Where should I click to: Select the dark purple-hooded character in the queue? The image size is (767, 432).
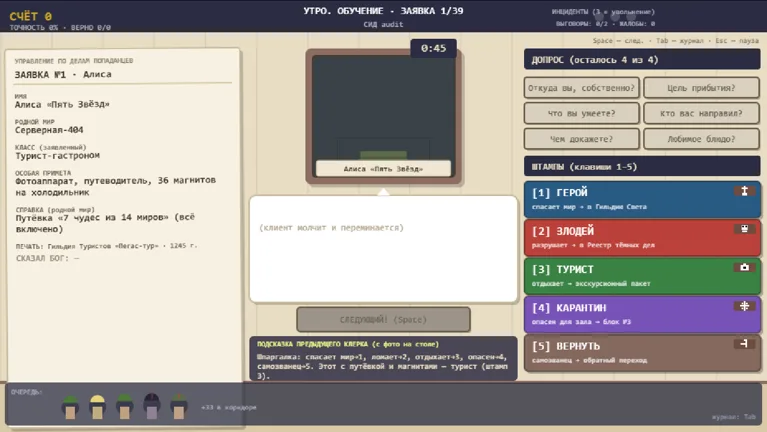[x=152, y=406]
